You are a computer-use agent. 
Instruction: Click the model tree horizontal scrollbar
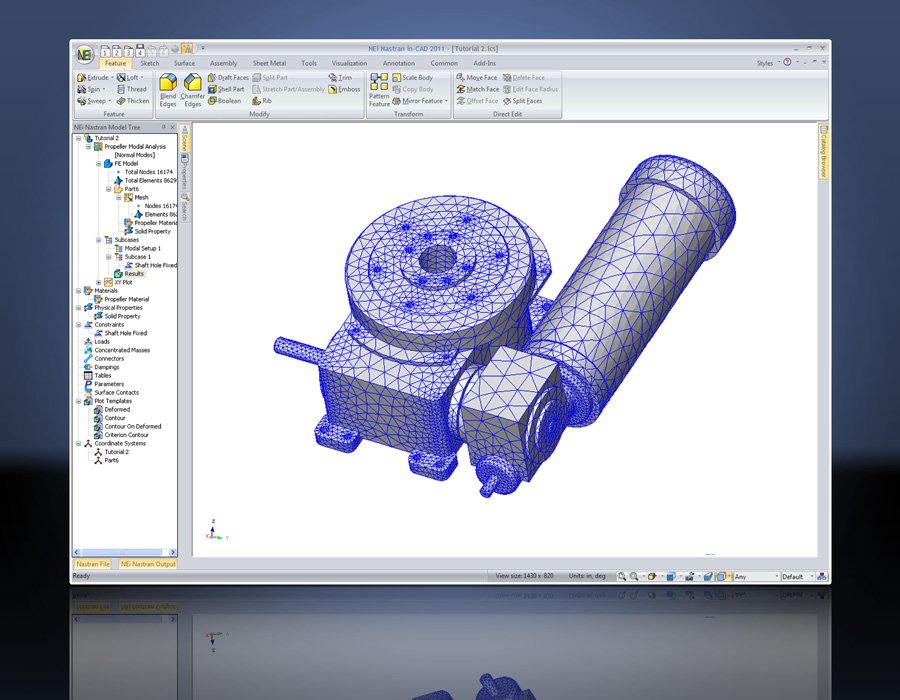[x=124, y=552]
